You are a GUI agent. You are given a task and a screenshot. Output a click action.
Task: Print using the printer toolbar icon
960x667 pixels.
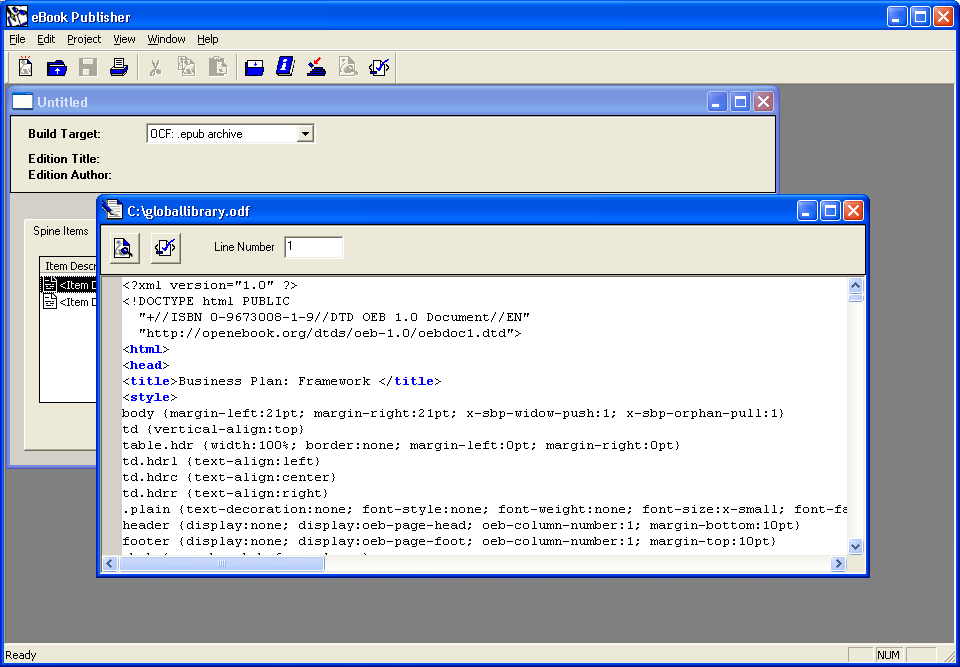119,66
